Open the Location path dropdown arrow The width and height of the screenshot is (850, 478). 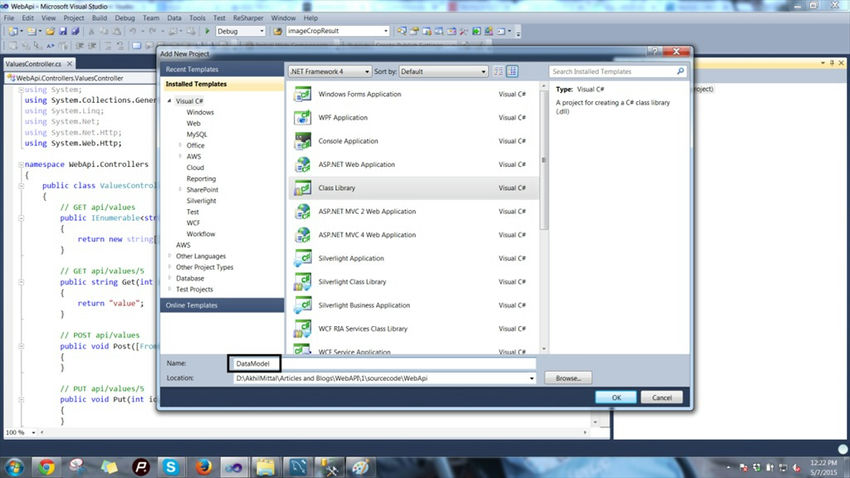click(x=531, y=378)
